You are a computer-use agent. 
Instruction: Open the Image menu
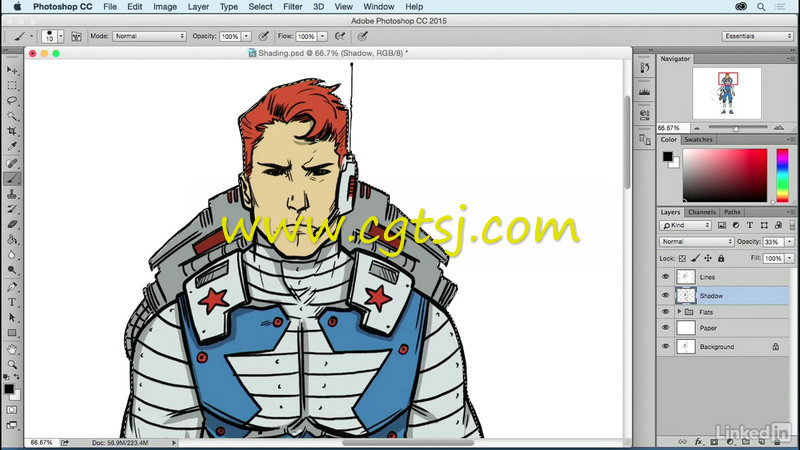[x=165, y=7]
